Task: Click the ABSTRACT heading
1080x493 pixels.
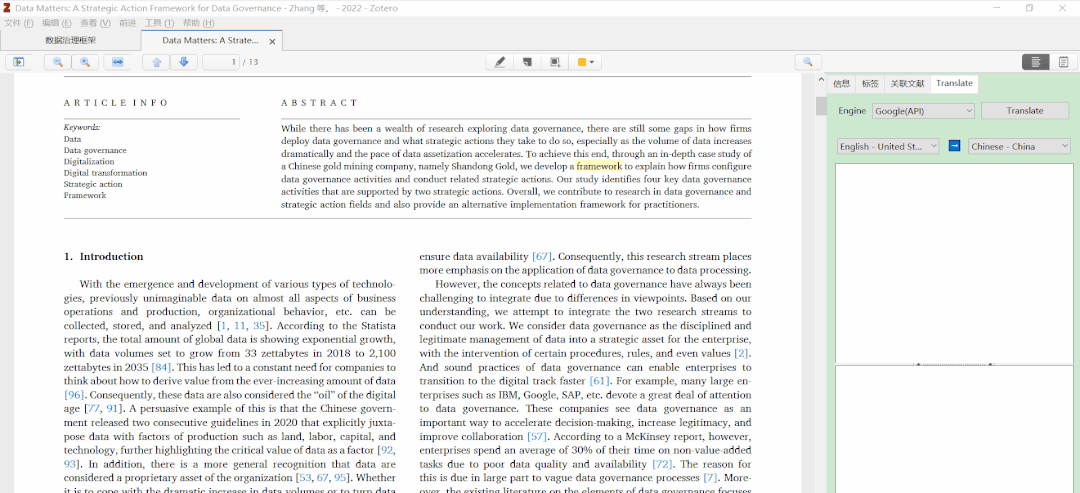Action: click(x=320, y=103)
